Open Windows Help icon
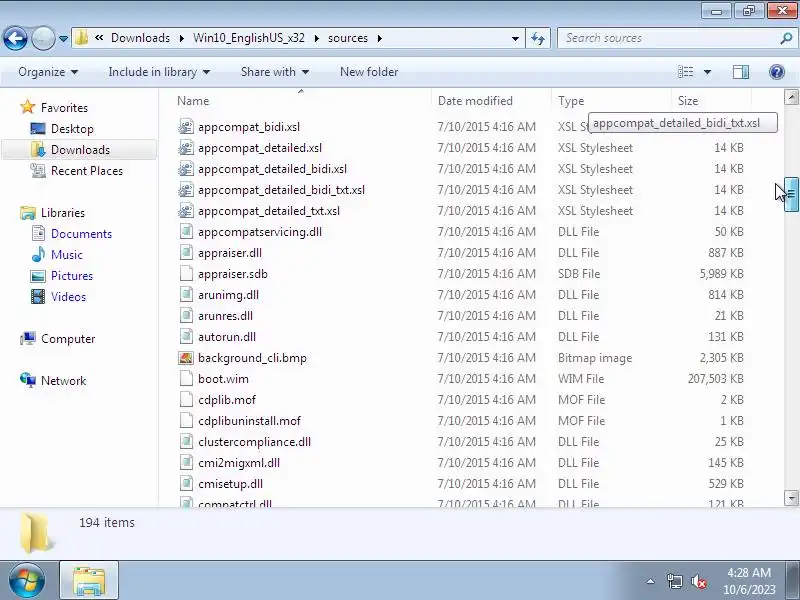 click(777, 72)
